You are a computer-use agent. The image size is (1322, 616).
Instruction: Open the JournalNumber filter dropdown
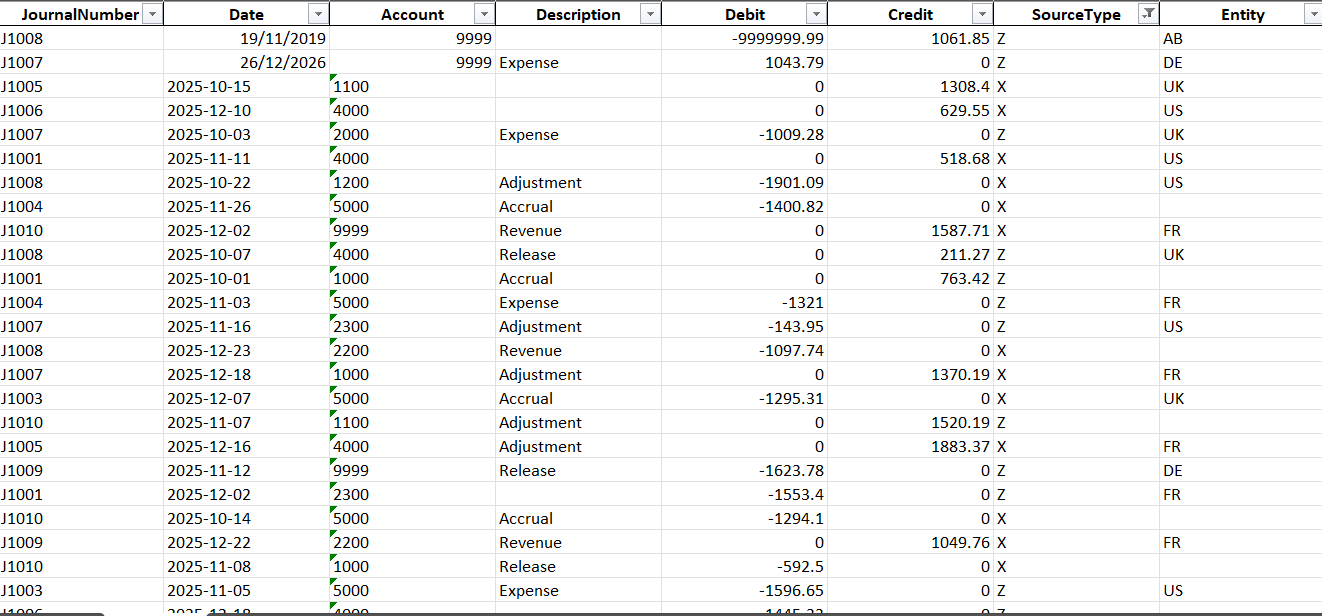pyautogui.click(x=151, y=14)
